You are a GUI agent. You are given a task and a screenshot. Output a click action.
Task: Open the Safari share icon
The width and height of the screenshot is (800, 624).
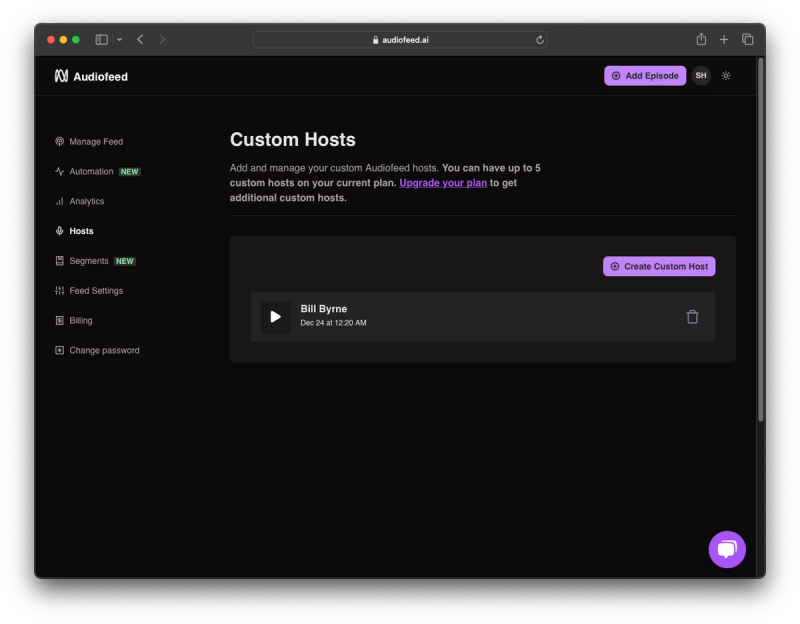[702, 39]
